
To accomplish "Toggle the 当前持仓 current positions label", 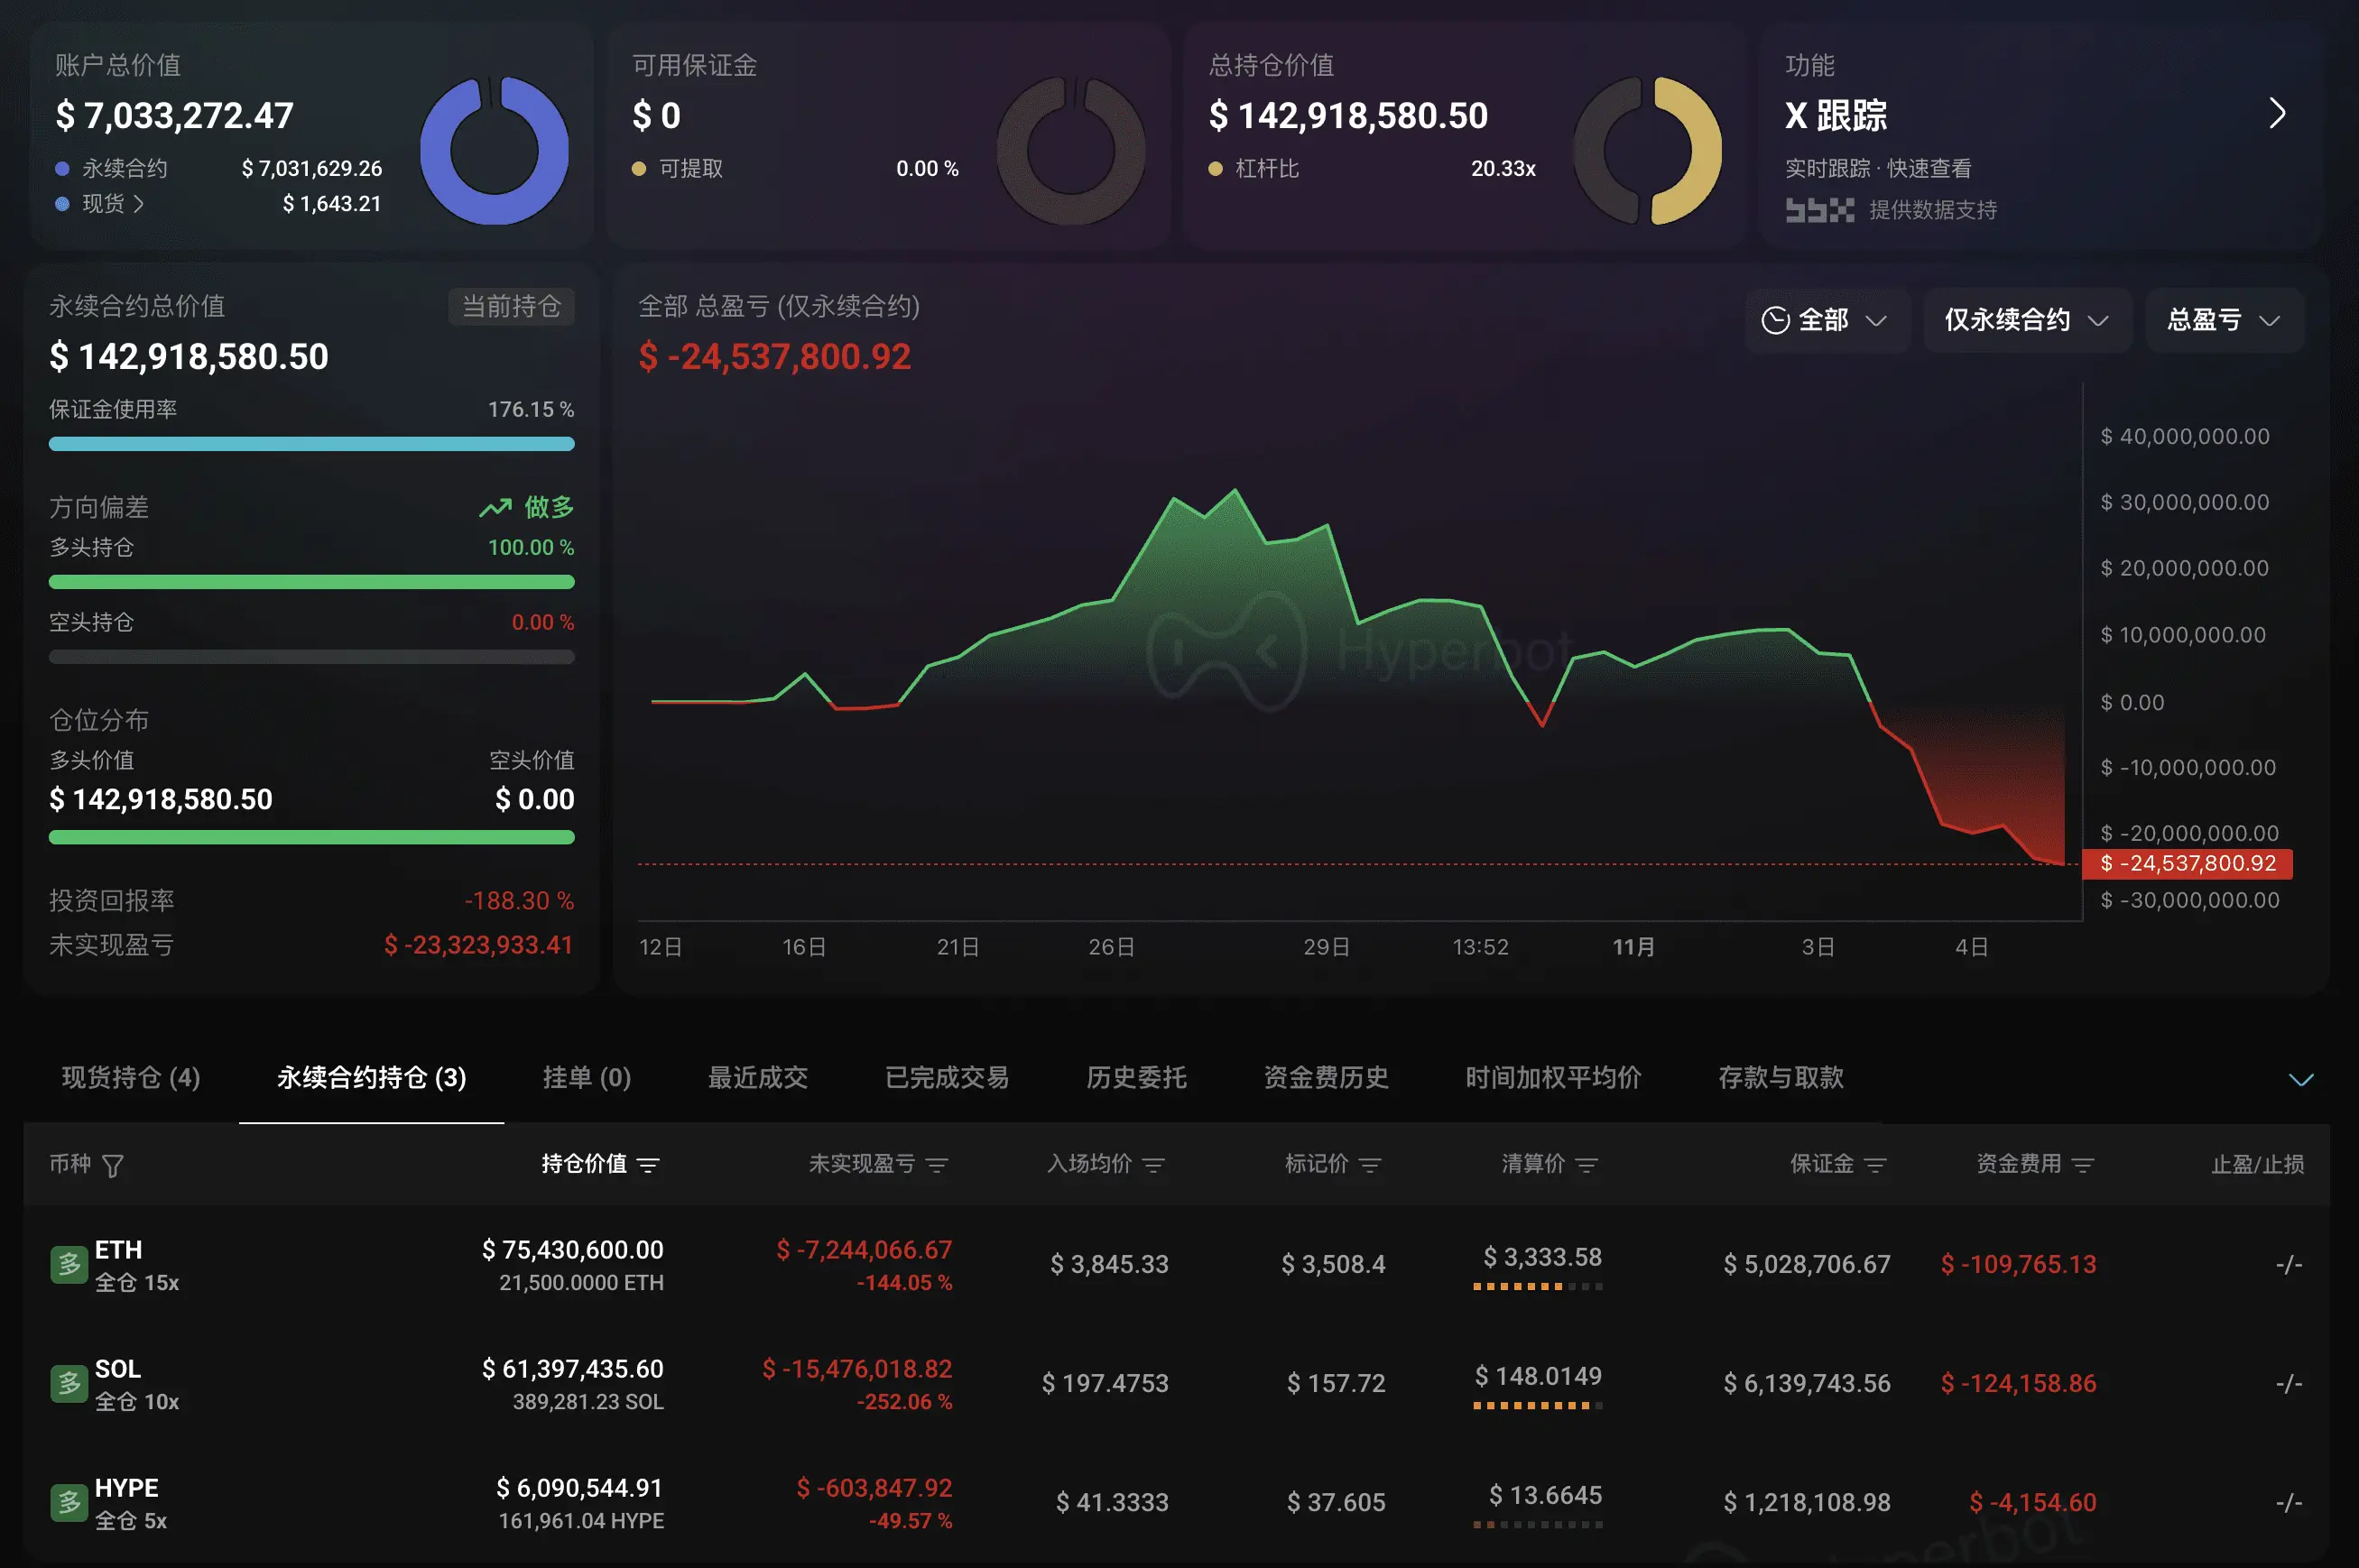I will tap(511, 306).
